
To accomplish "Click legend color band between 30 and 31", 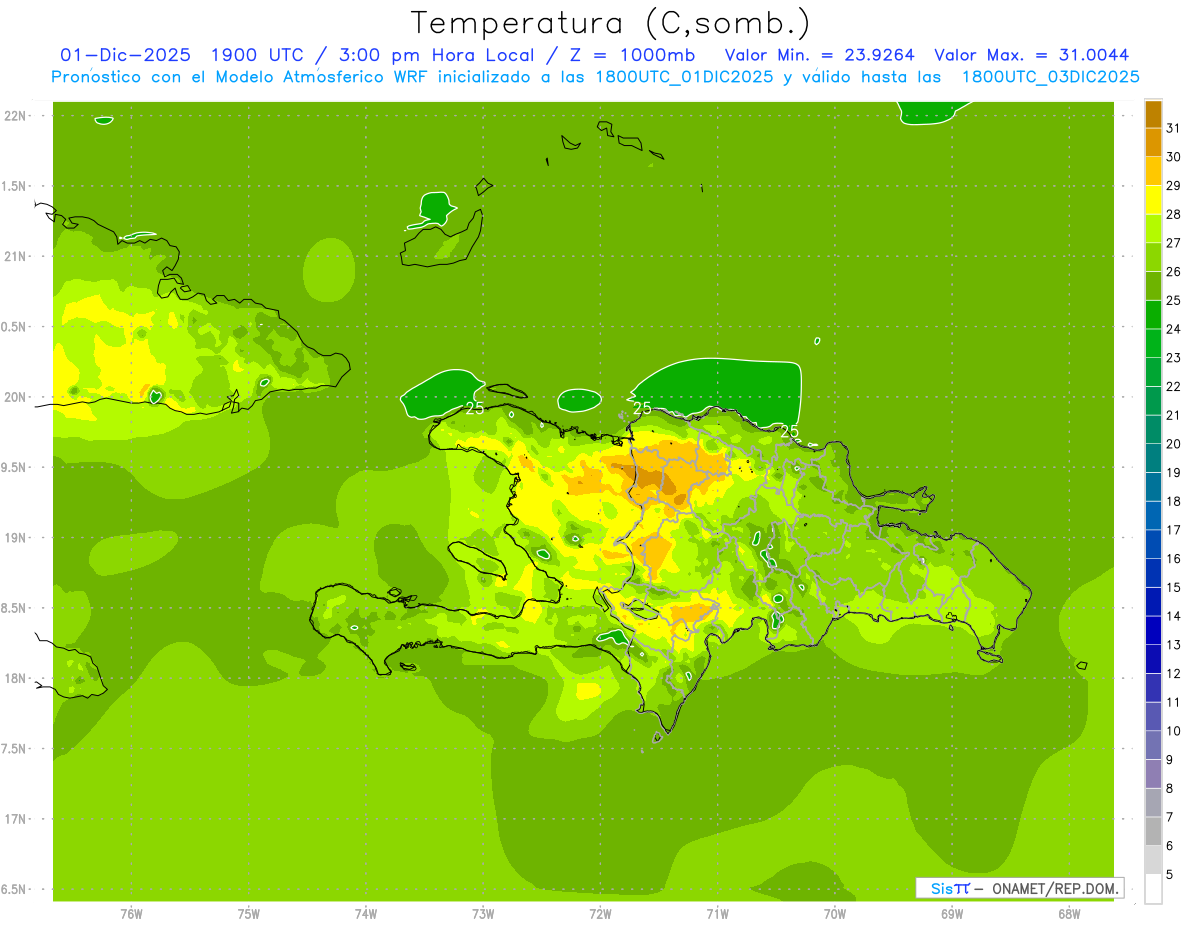I will click(1153, 143).
